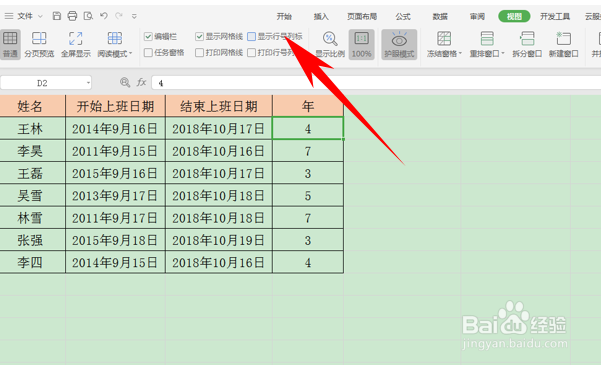Select the cell containing 王磊
Screen dimensions: 603x365
(32, 173)
